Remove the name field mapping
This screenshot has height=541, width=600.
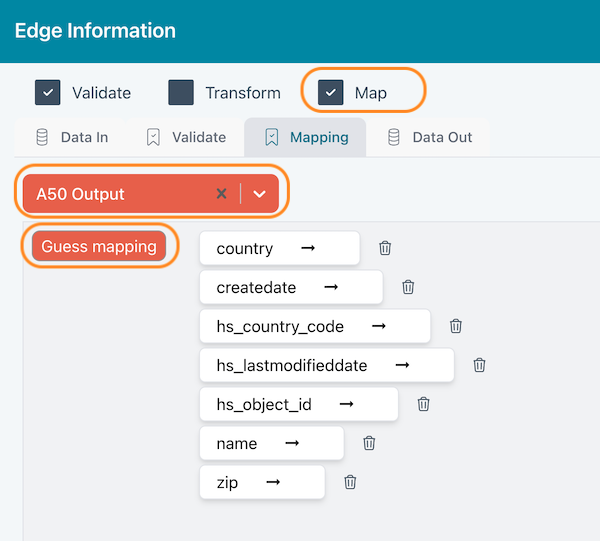click(x=369, y=443)
